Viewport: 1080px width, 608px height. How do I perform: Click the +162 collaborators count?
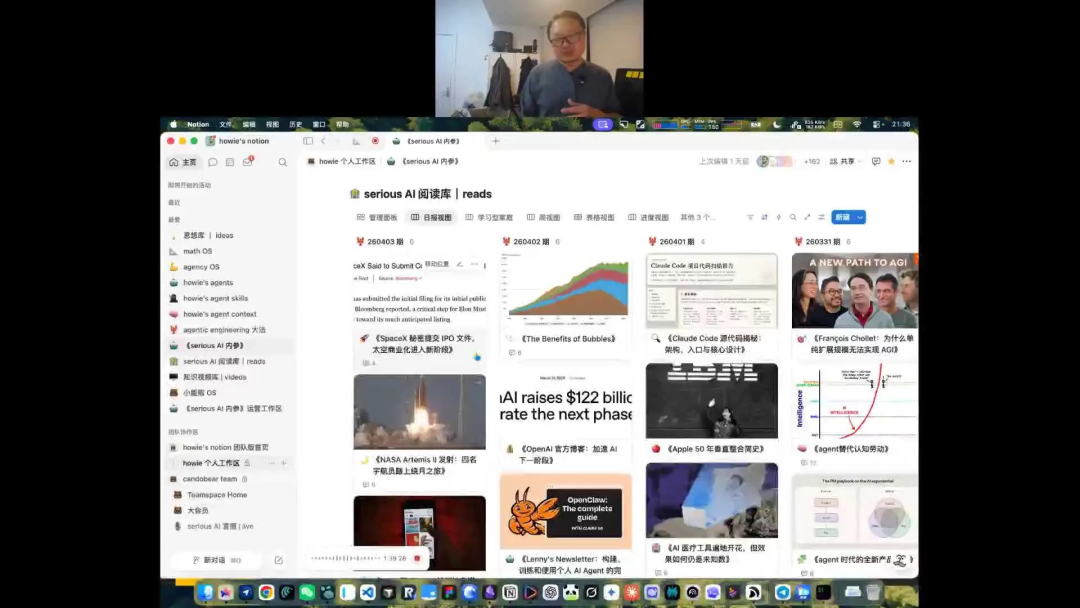812,161
